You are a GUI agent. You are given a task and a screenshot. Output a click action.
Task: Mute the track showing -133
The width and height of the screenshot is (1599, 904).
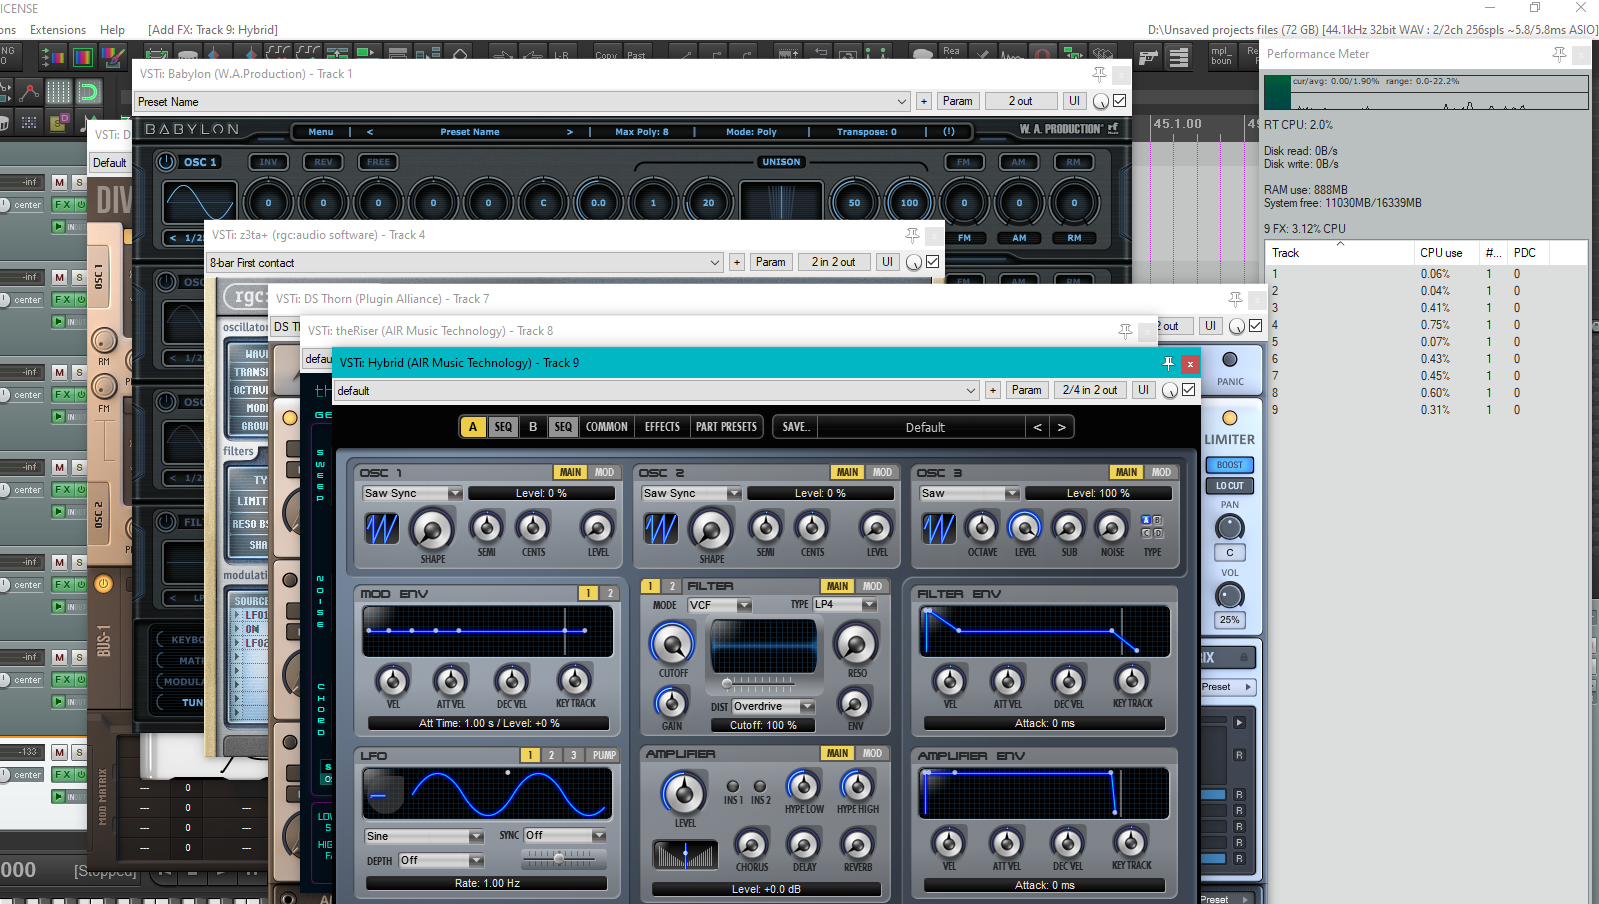[60, 752]
